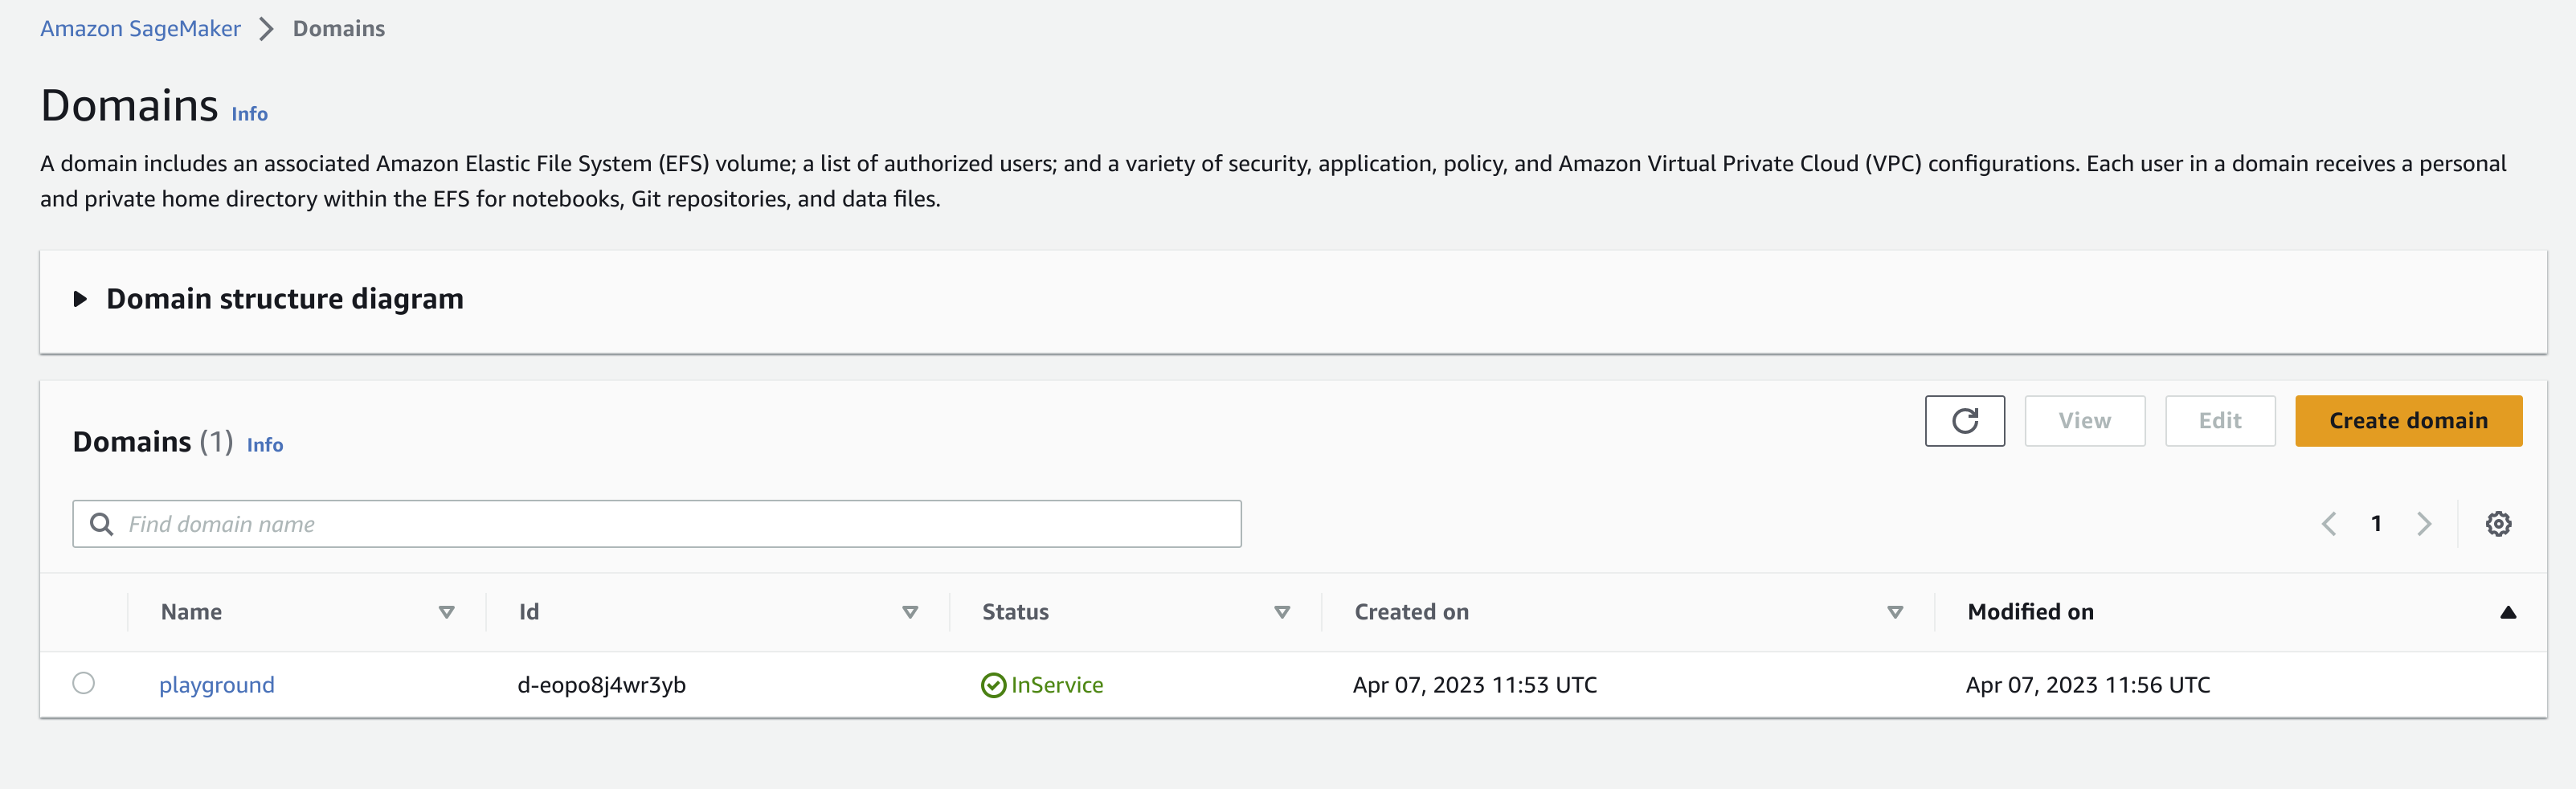Go to next page arrow
The width and height of the screenshot is (2576, 789).
point(2423,524)
